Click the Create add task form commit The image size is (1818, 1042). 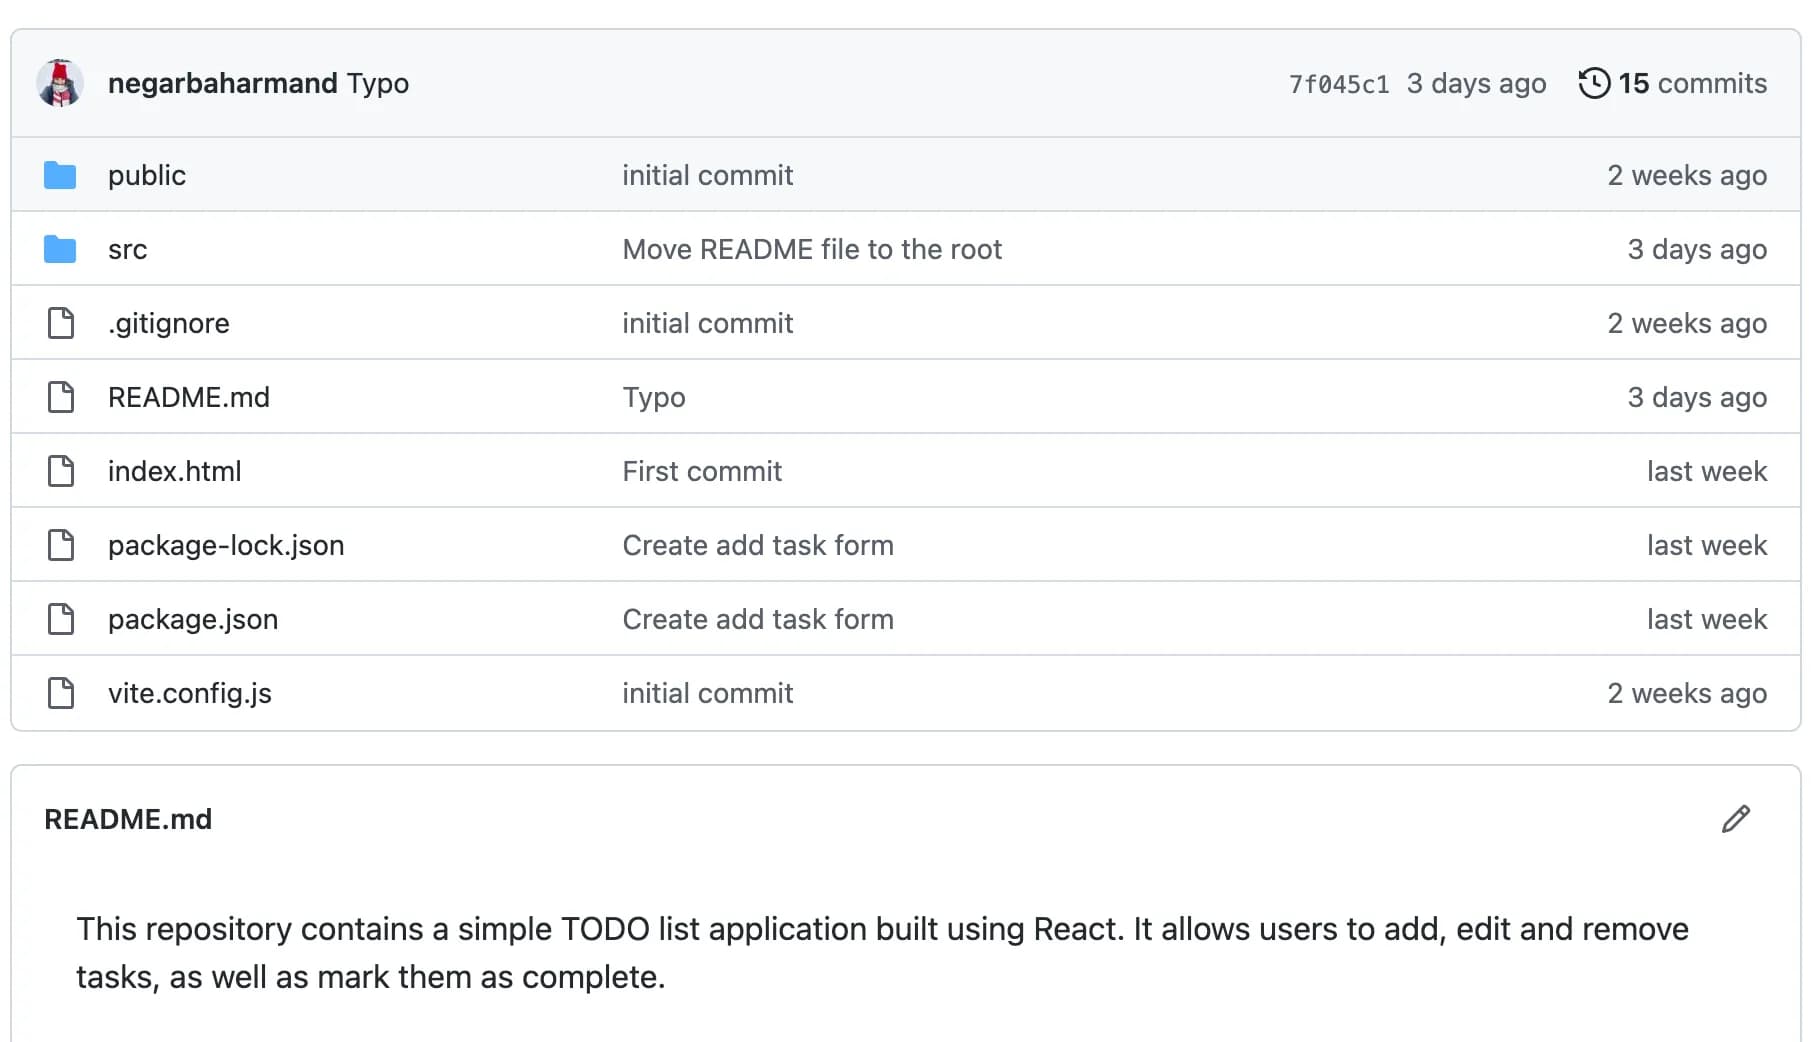coord(757,544)
